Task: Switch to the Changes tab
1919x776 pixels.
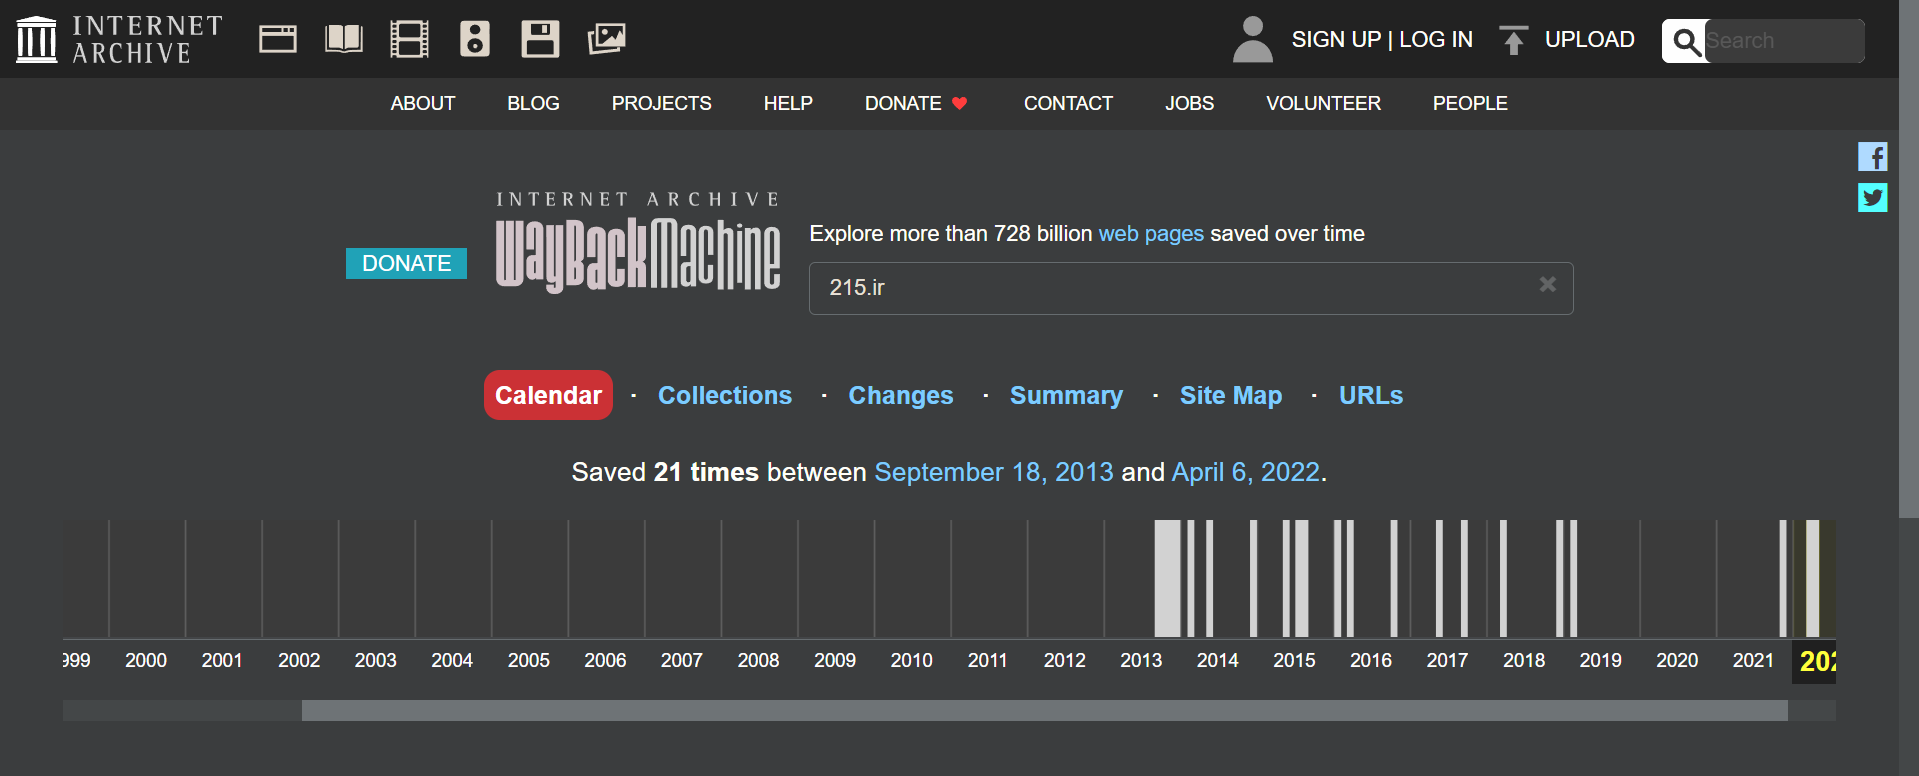Action: tap(900, 396)
